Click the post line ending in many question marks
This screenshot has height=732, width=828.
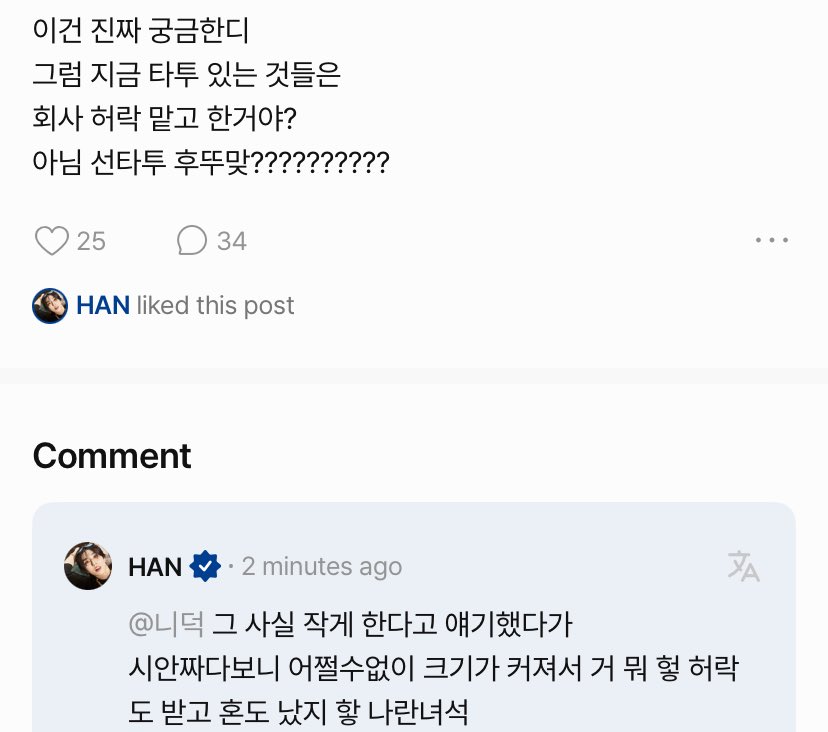(210, 162)
